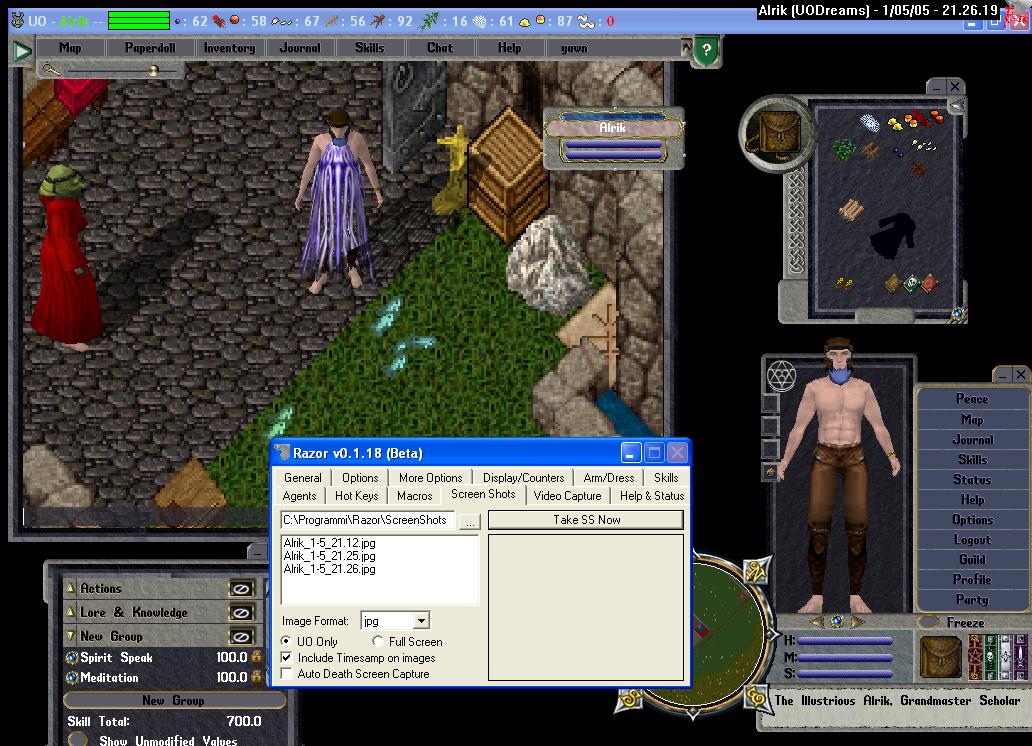The height and width of the screenshot is (746, 1032).
Task: Click the Guild button on the paperdoll
Action: (x=971, y=560)
